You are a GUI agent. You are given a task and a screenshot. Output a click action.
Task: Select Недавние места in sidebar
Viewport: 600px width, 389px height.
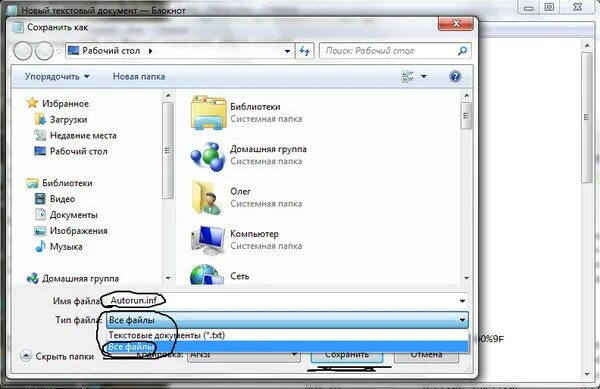(x=83, y=135)
